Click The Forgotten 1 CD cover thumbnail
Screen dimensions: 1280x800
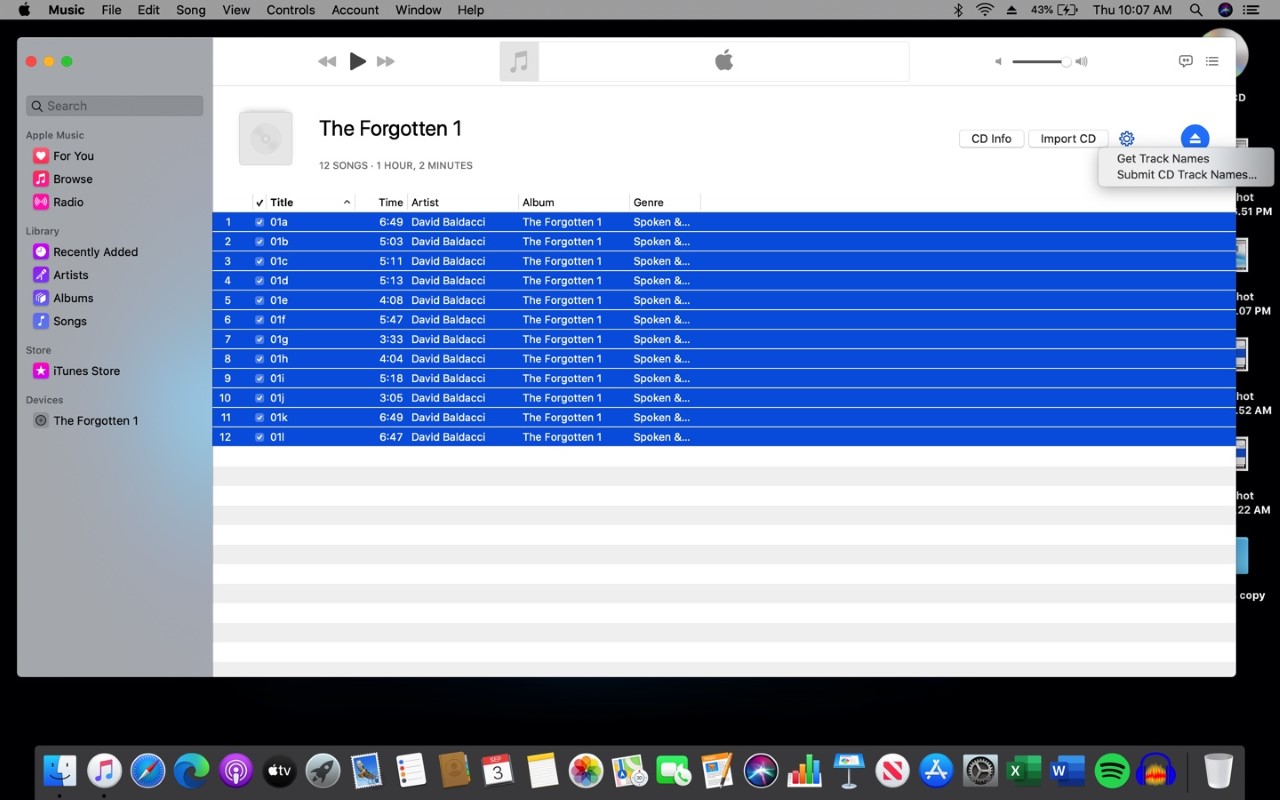click(266, 138)
